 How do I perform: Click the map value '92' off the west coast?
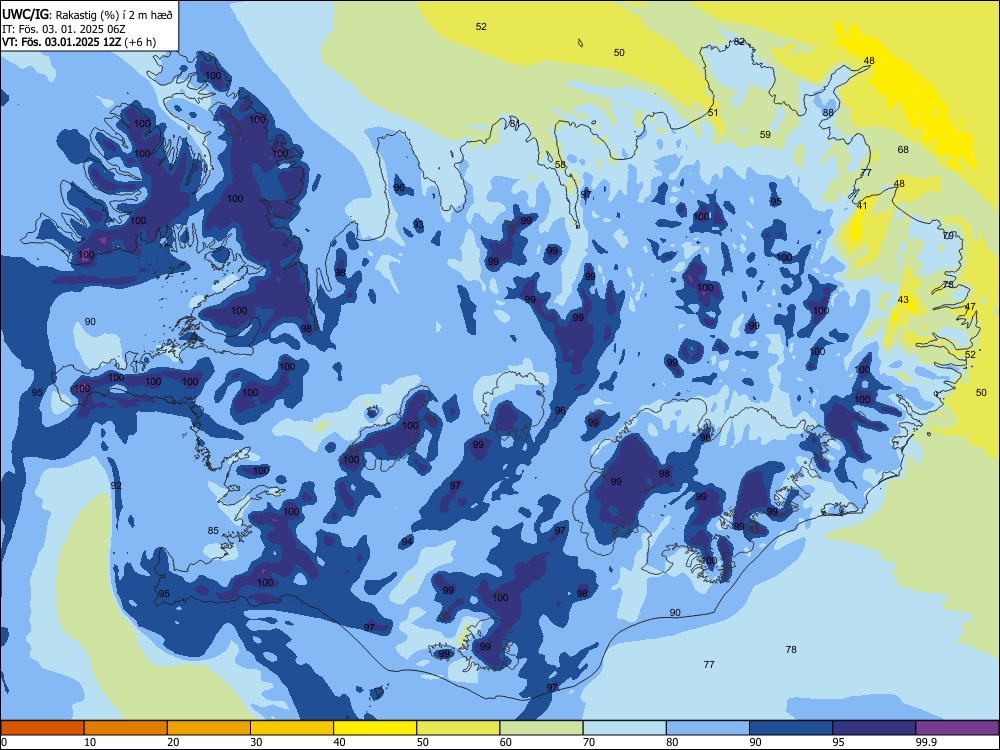coord(116,485)
